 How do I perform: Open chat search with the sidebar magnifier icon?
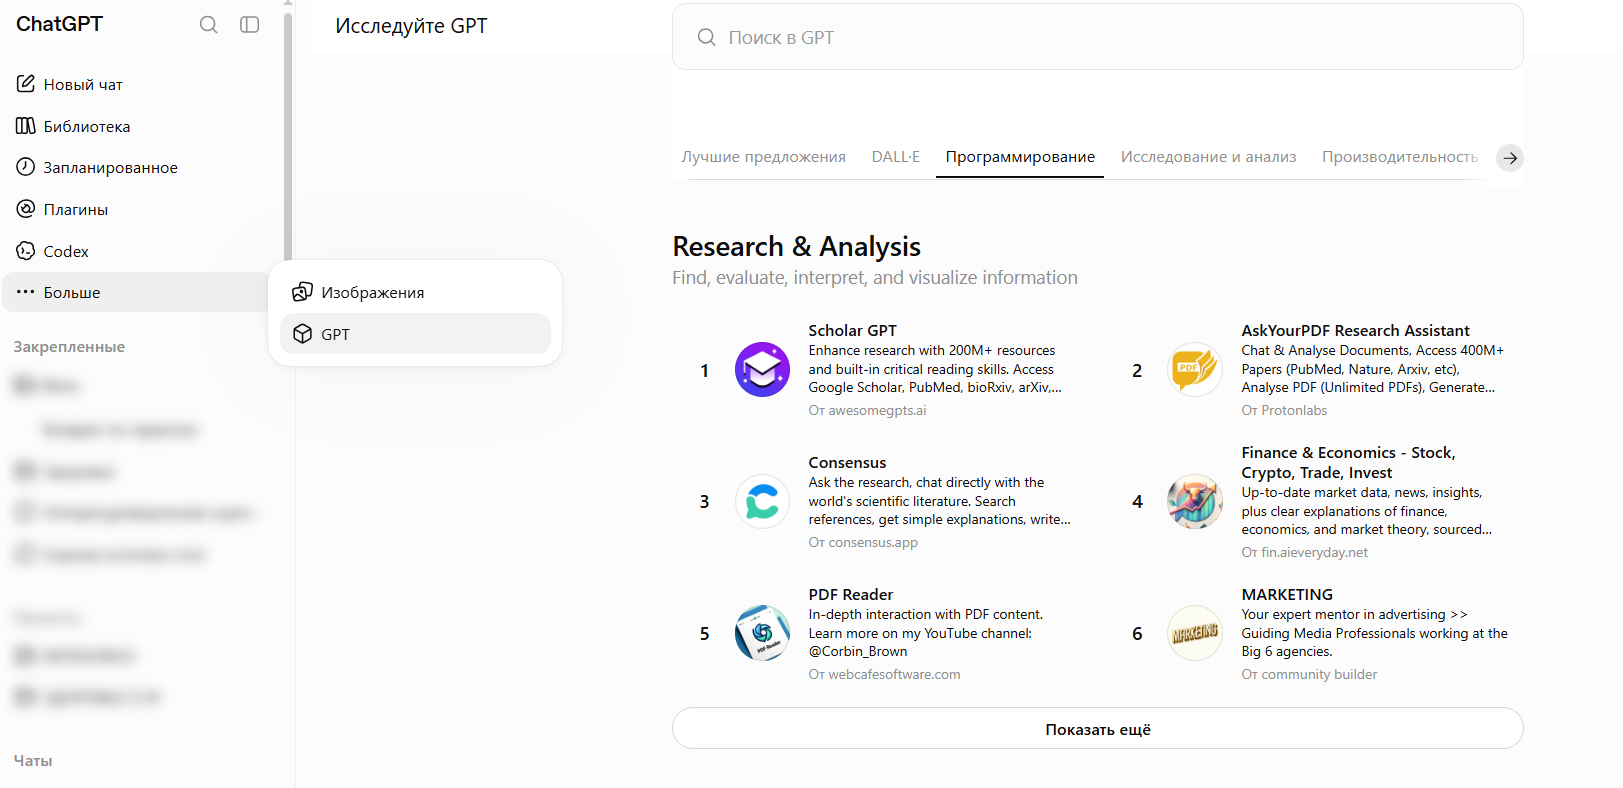(x=208, y=25)
